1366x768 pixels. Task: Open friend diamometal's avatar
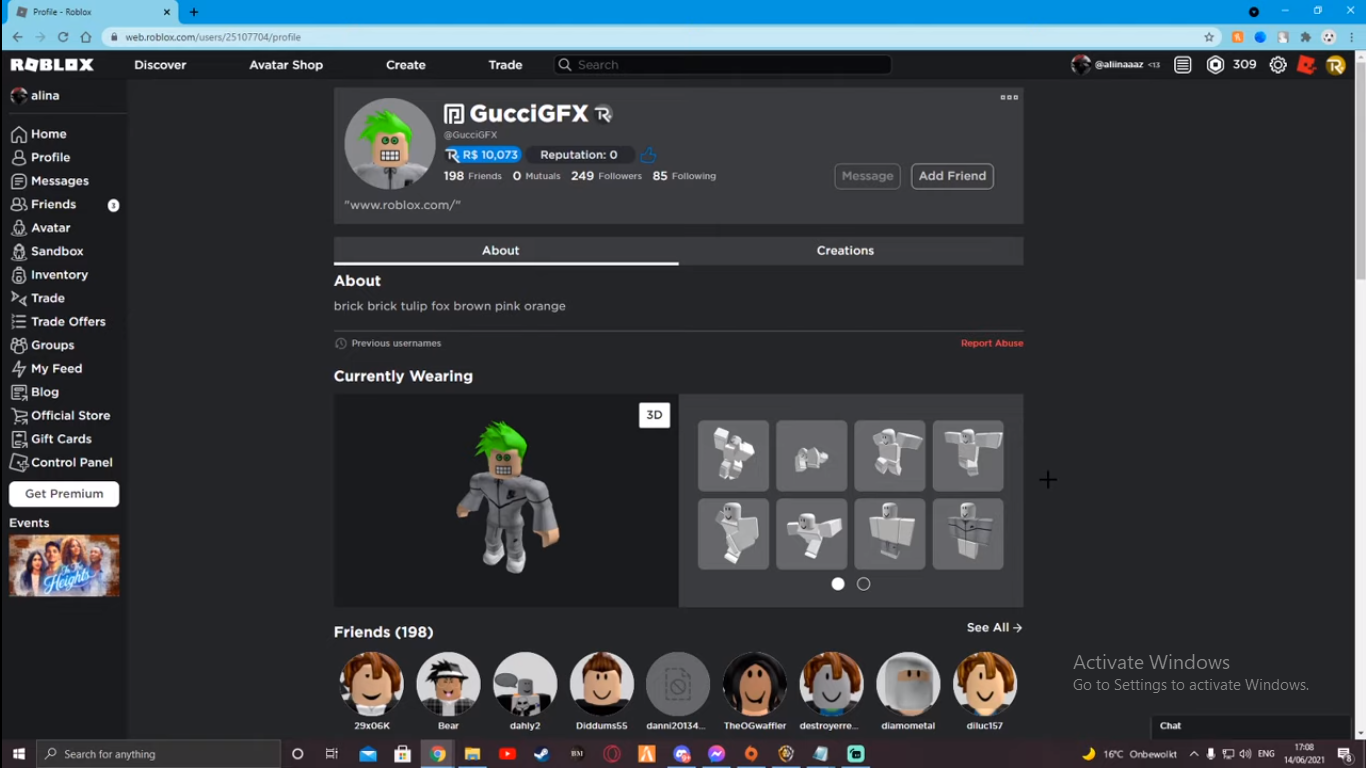coord(908,684)
